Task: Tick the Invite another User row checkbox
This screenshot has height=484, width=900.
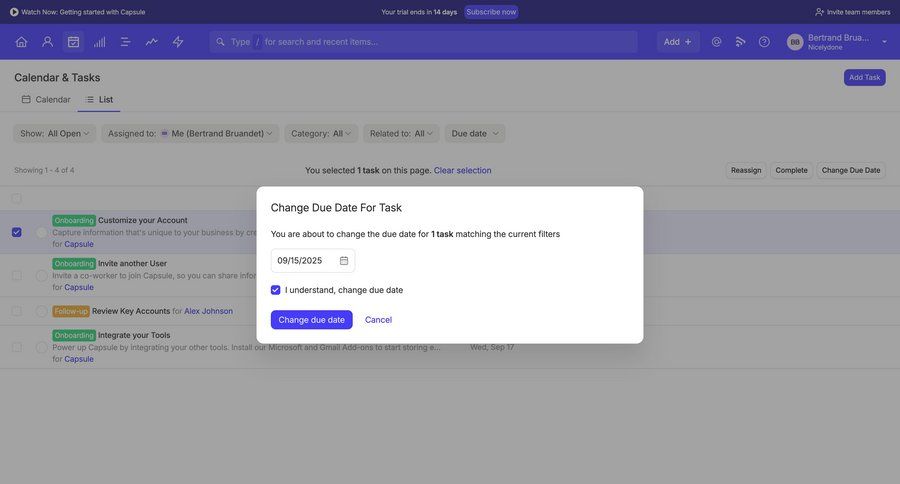Action: [17, 276]
